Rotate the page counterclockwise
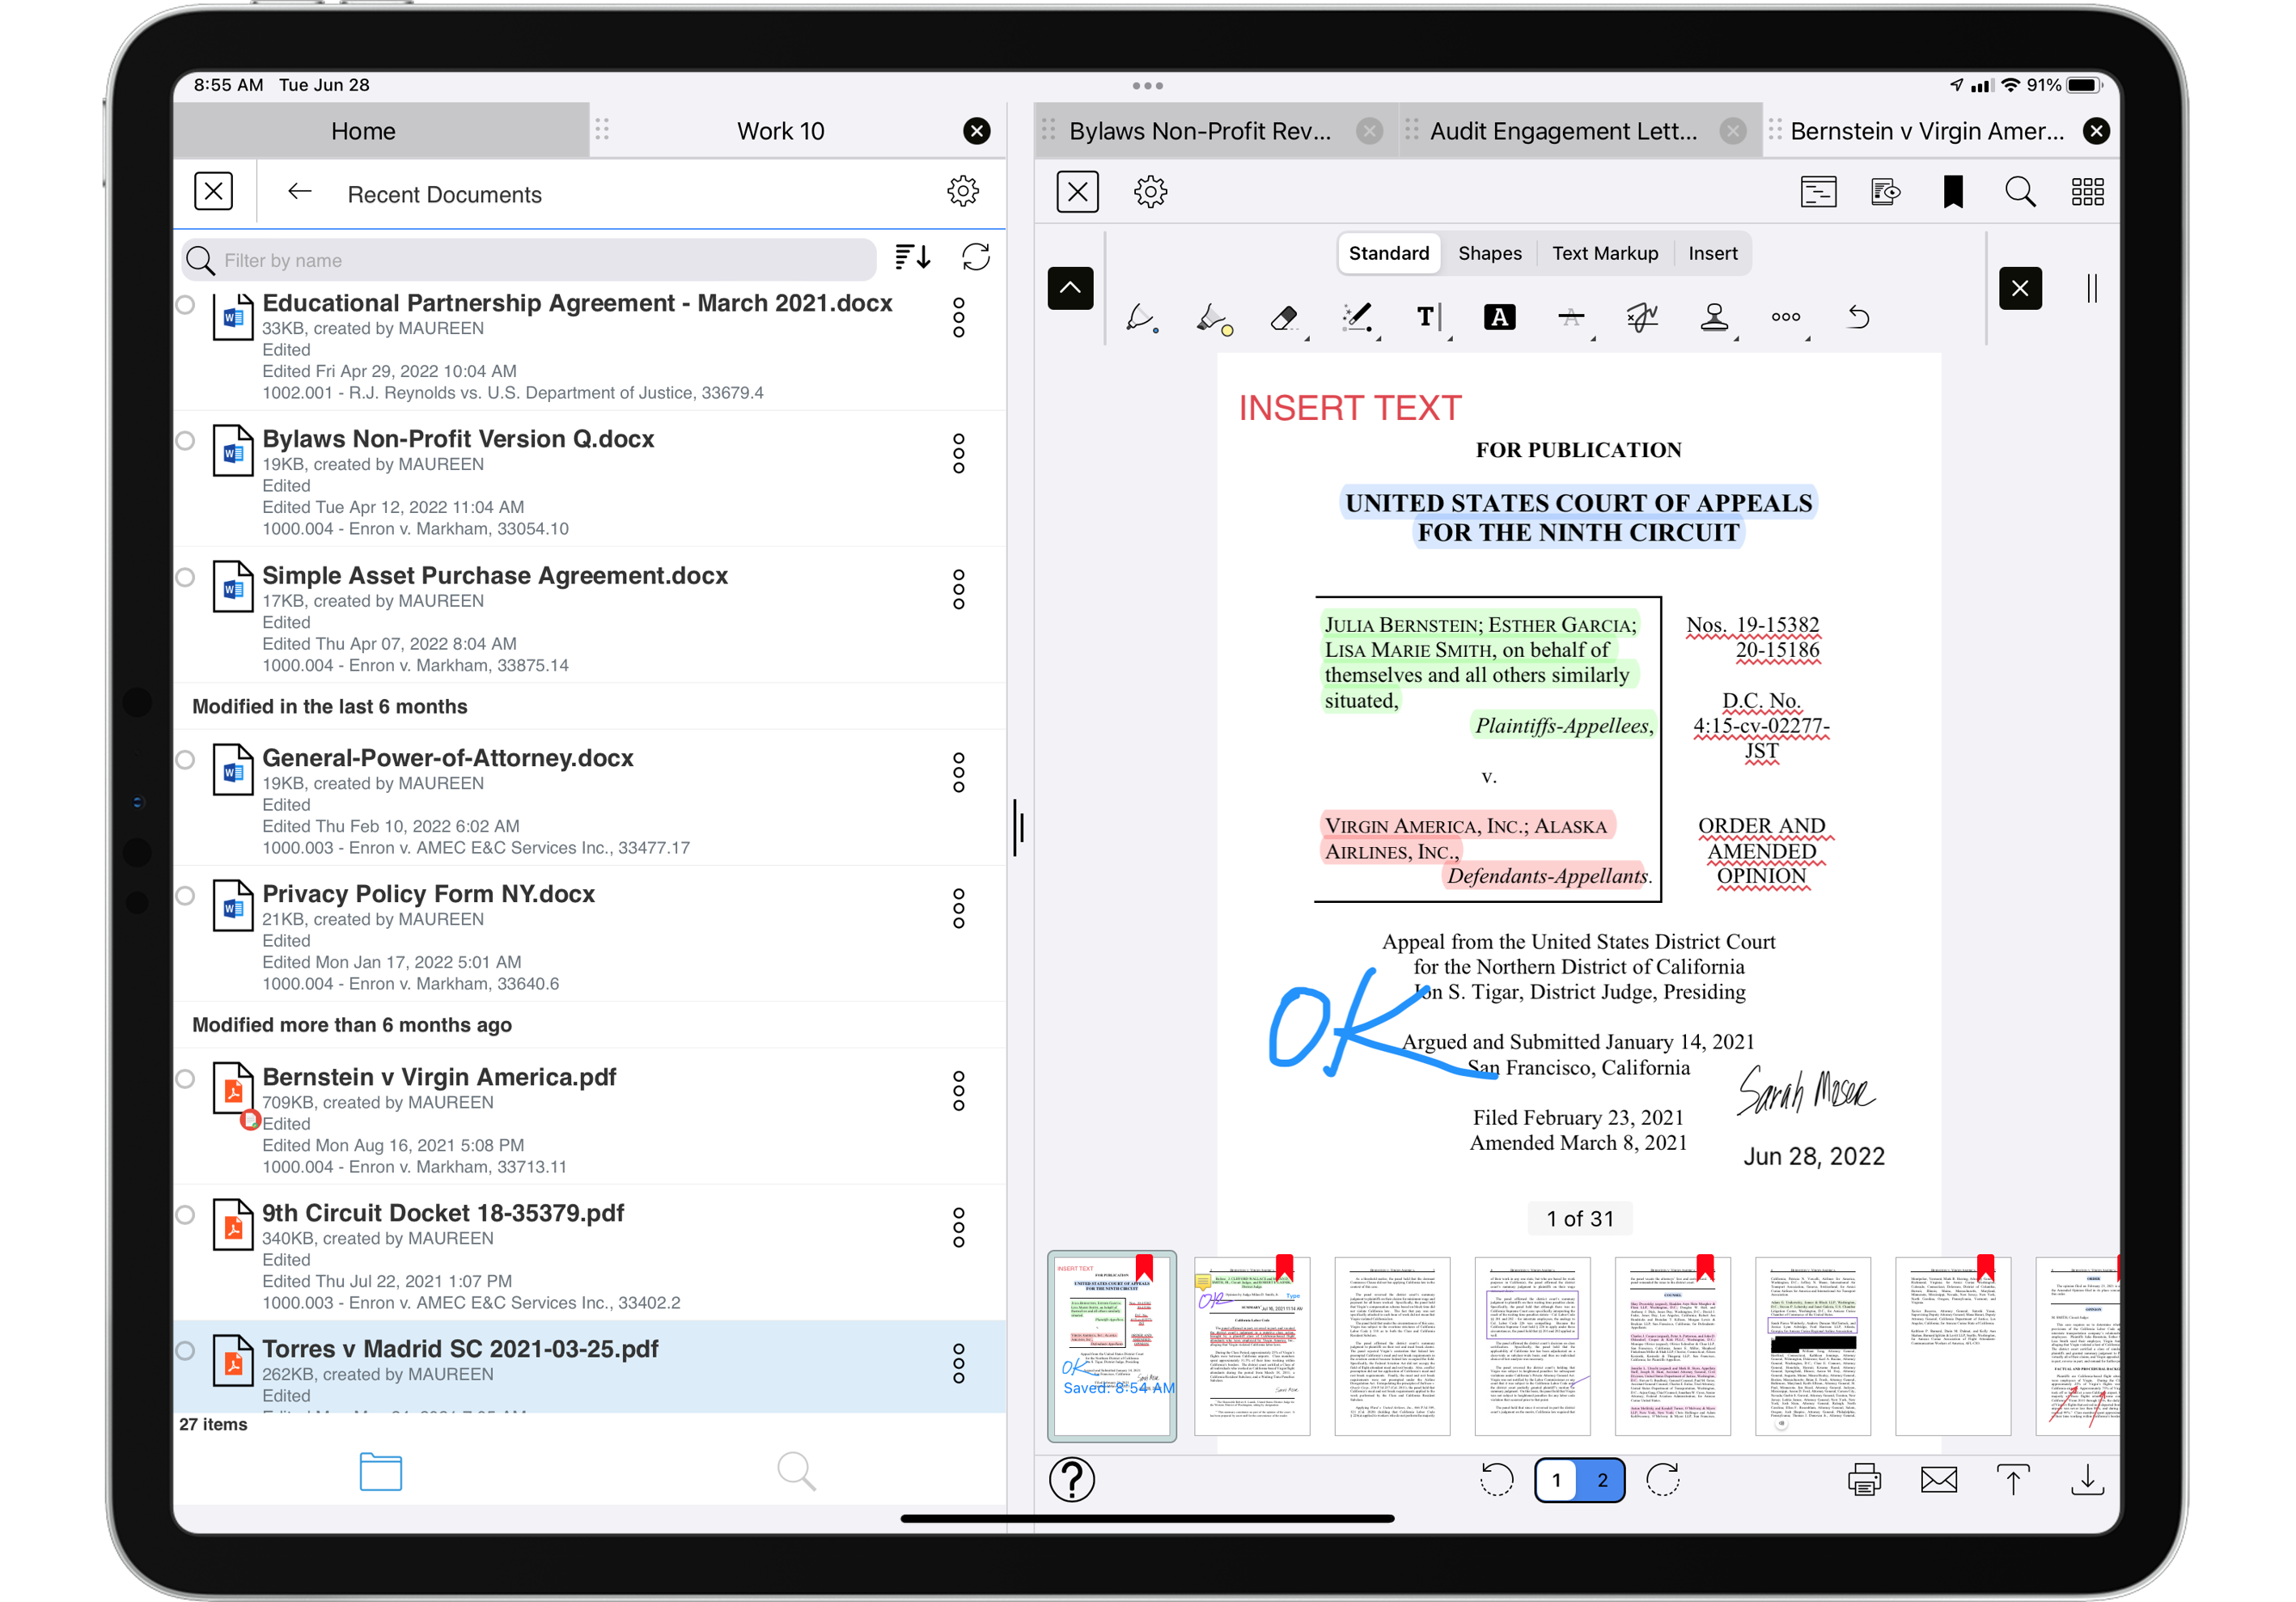 click(x=1496, y=1480)
